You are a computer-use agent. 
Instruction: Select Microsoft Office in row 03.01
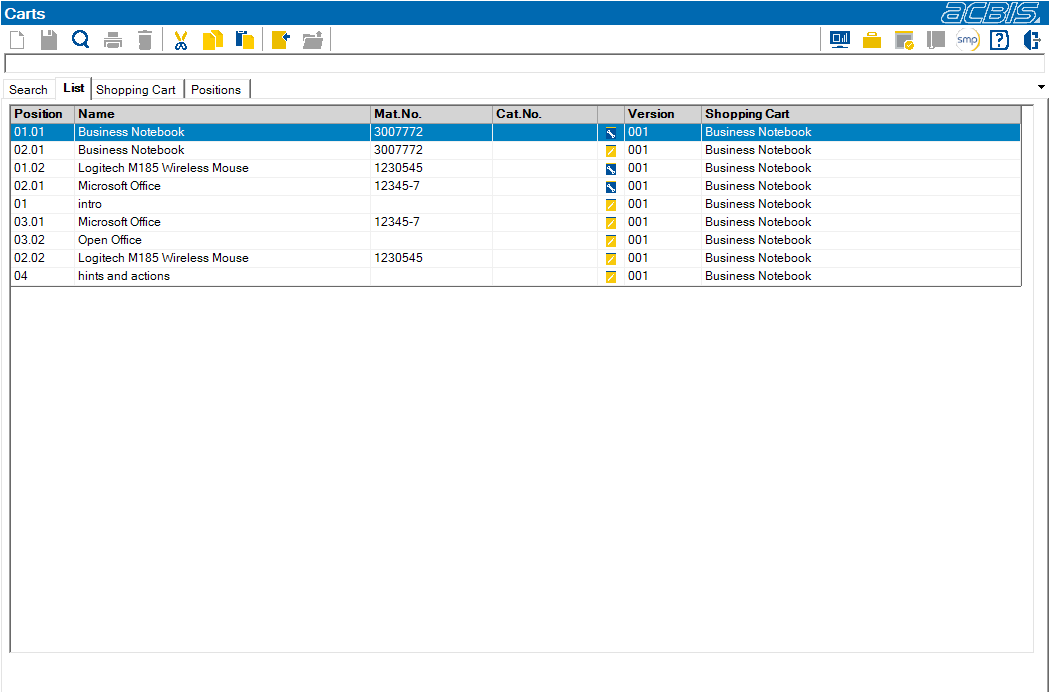[x=119, y=222]
